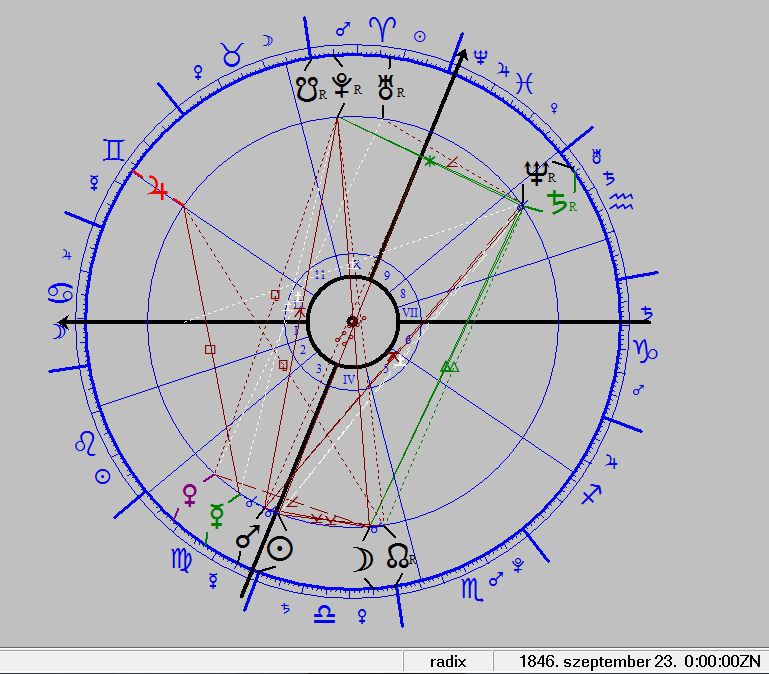Click the retrograde Neptune trident glyph

pyautogui.click(x=538, y=172)
